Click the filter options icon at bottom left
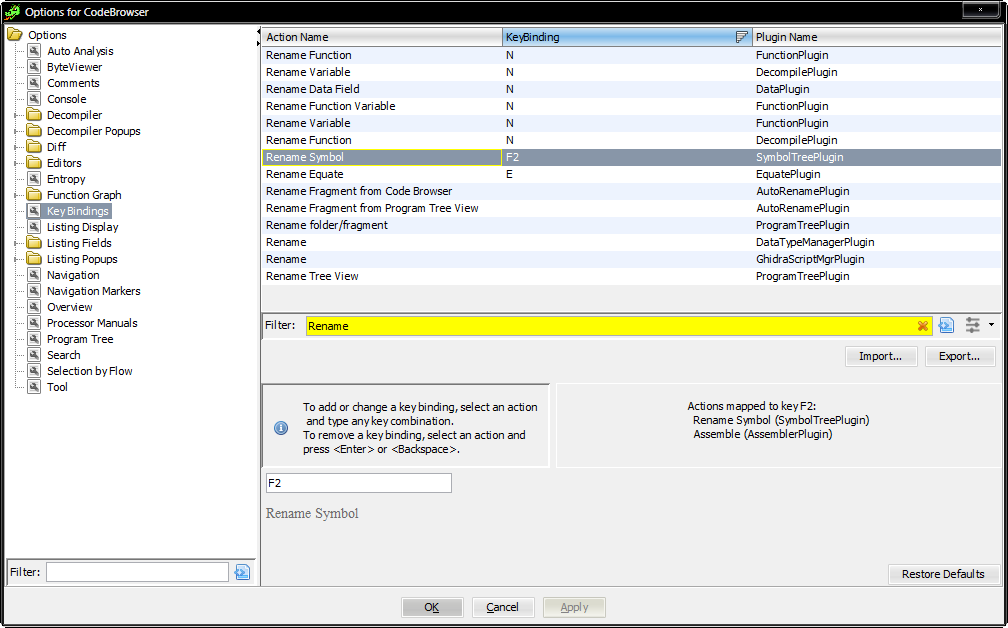Viewport: 1008px width, 628px height. click(240, 571)
